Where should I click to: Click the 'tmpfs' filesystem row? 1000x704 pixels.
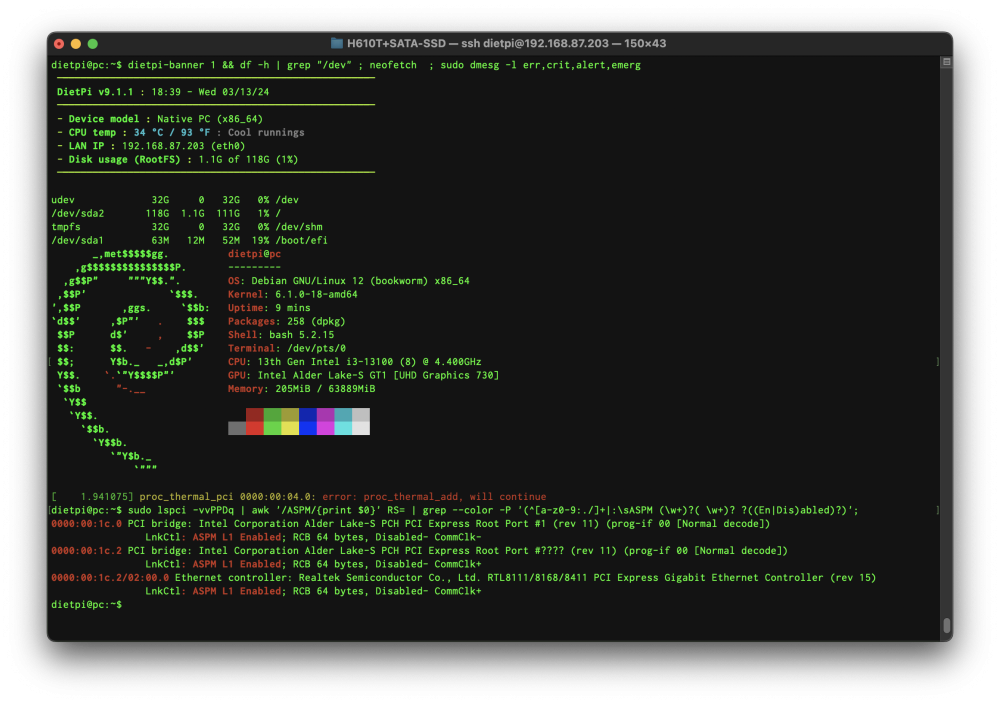[x=187, y=226]
